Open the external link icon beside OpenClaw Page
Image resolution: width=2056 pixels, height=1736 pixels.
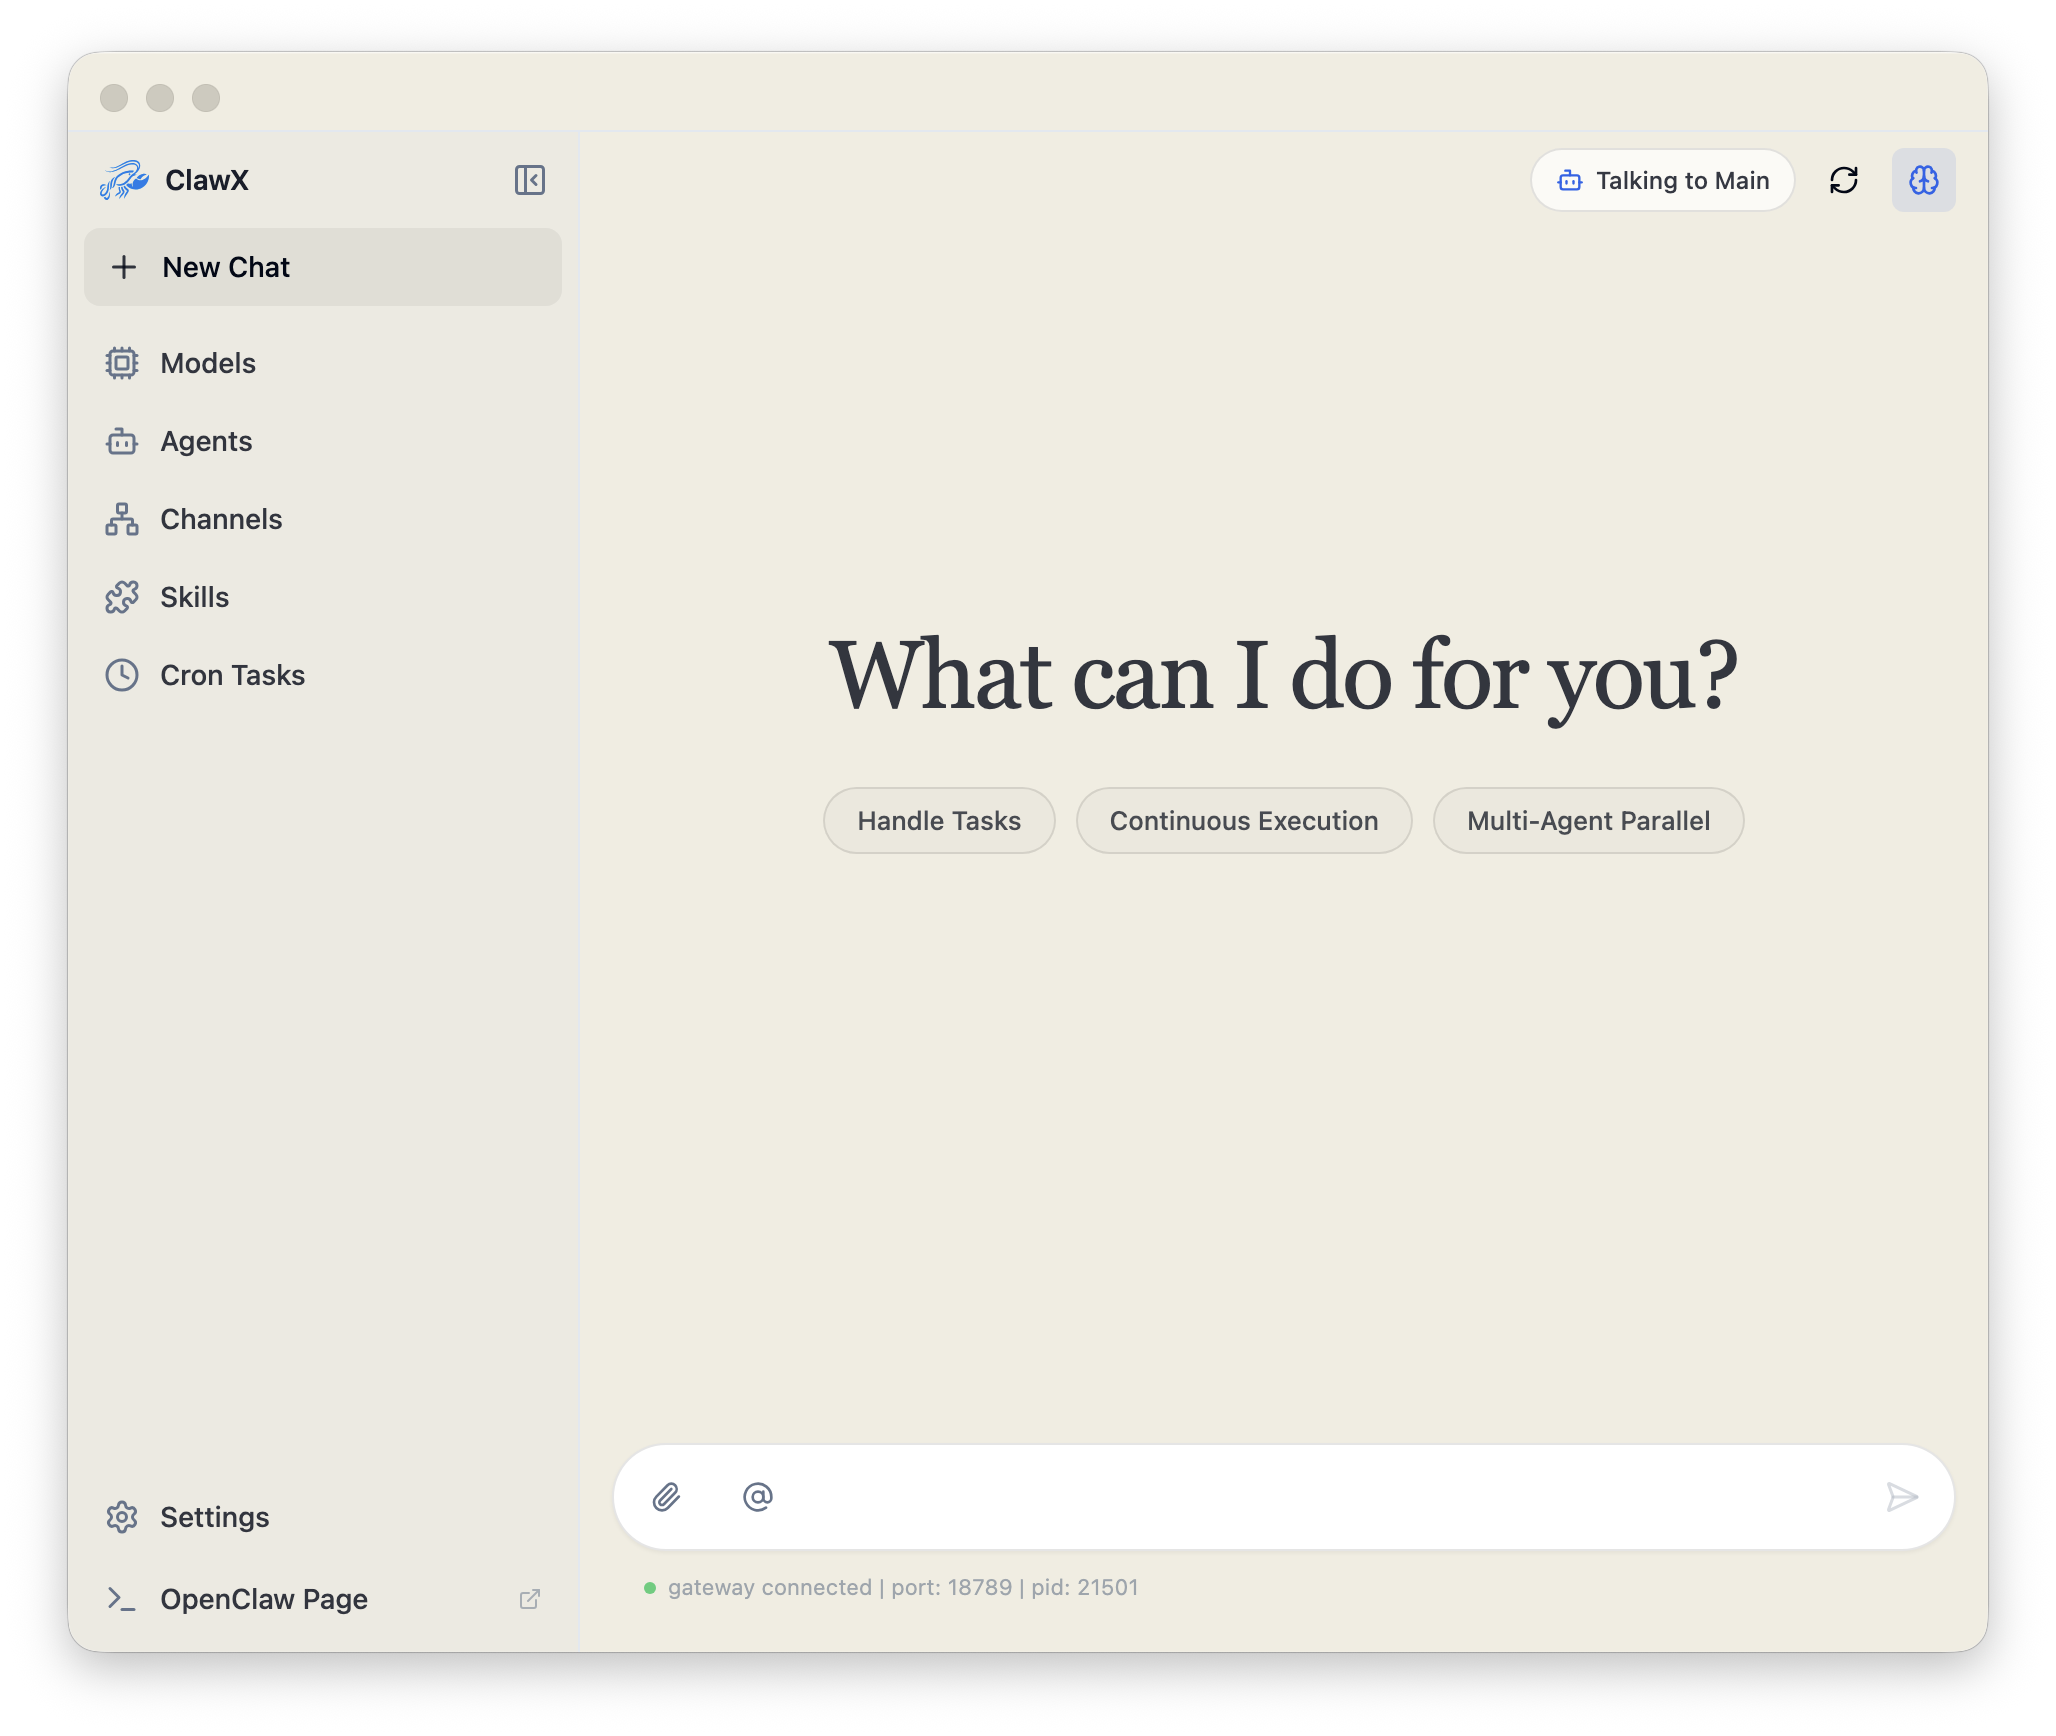[529, 1599]
